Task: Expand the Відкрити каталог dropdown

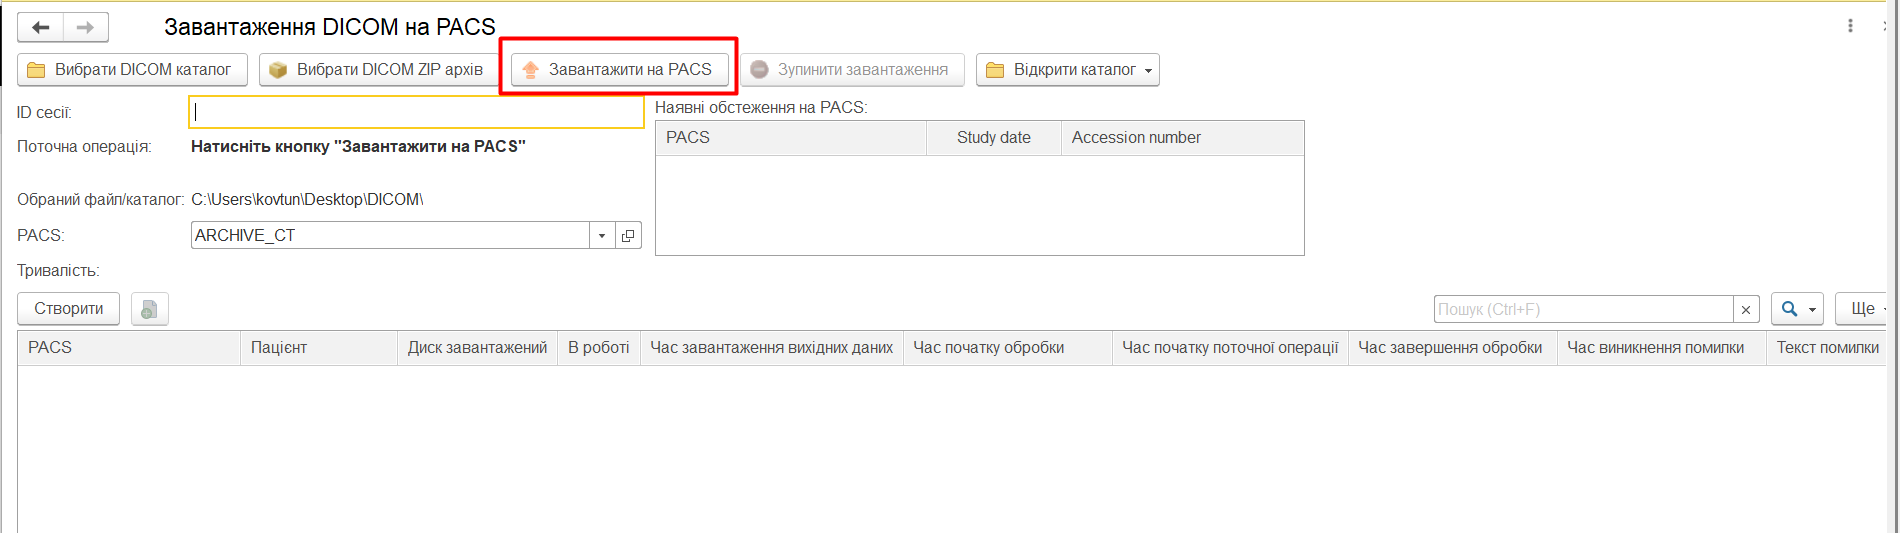Action: pos(1148,70)
